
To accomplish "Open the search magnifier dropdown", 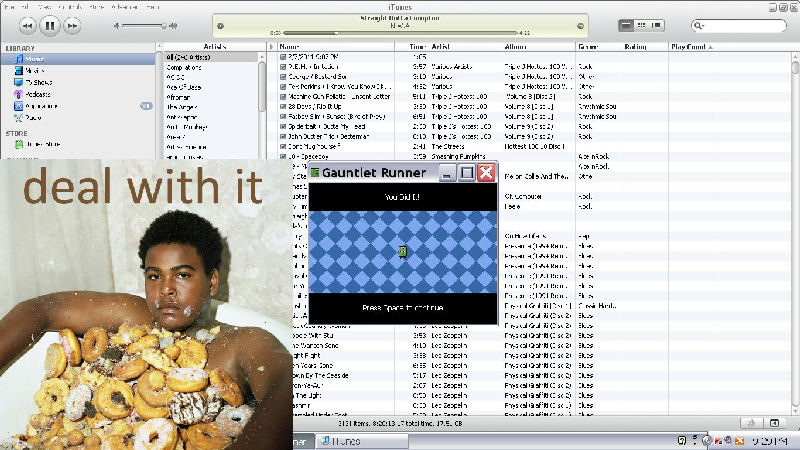I will tap(700, 25).
